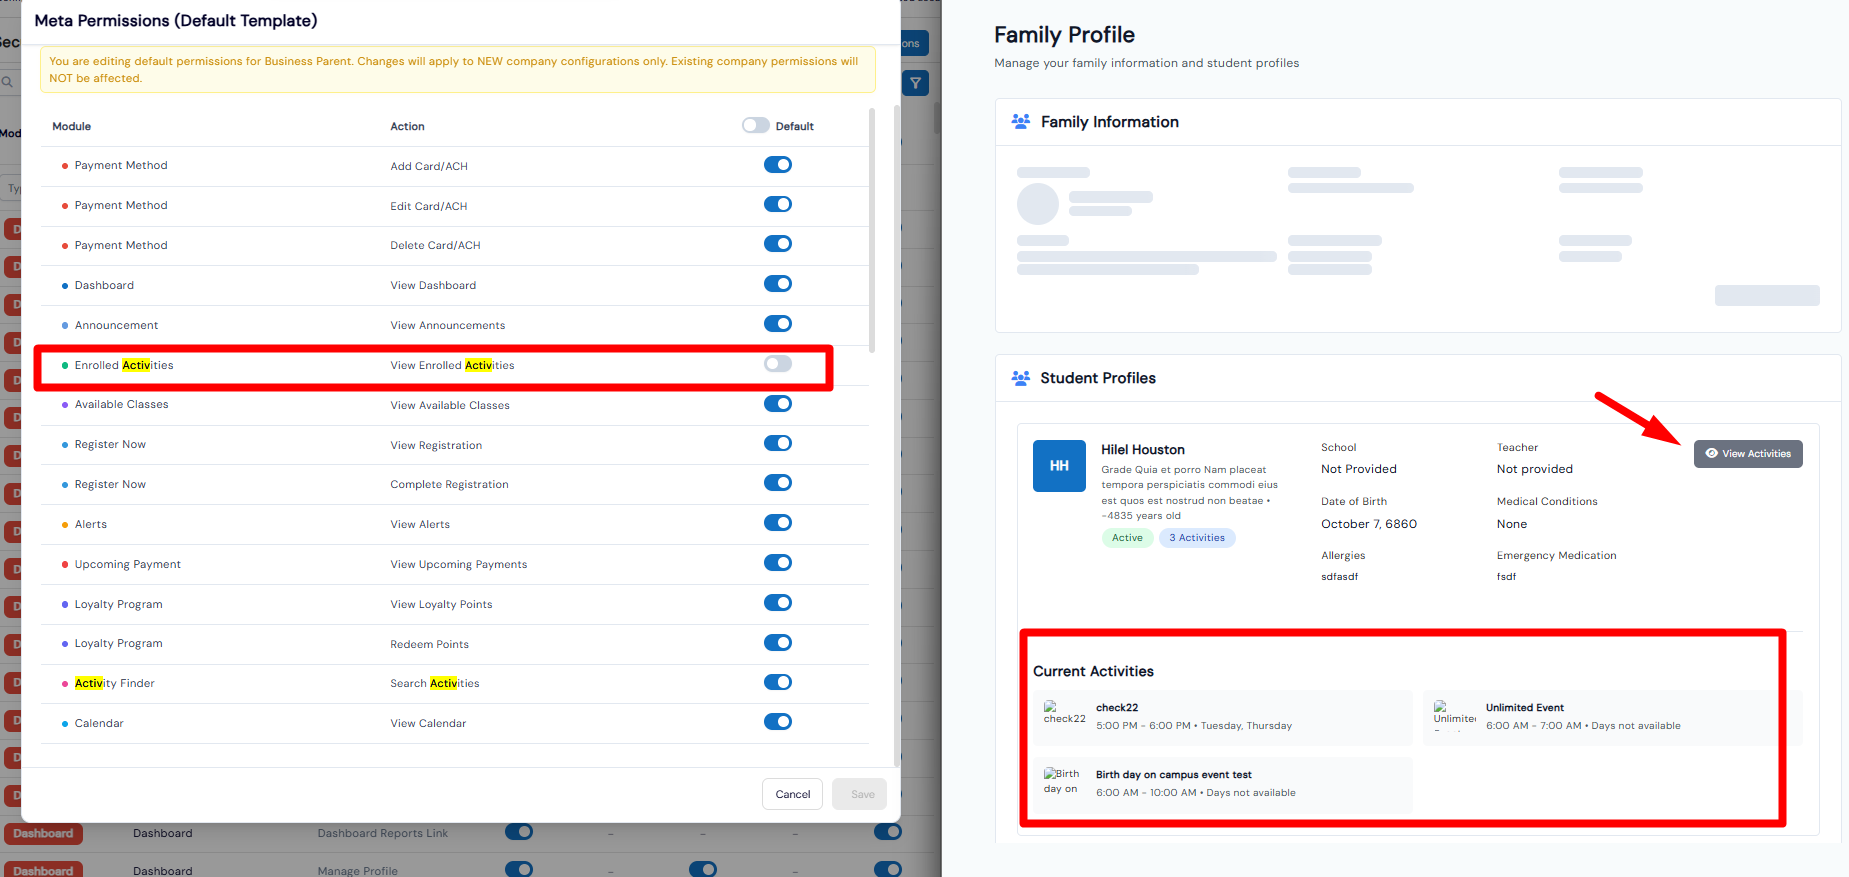
Task: Click the Birth day event thumbnail
Action: [x=1061, y=781]
